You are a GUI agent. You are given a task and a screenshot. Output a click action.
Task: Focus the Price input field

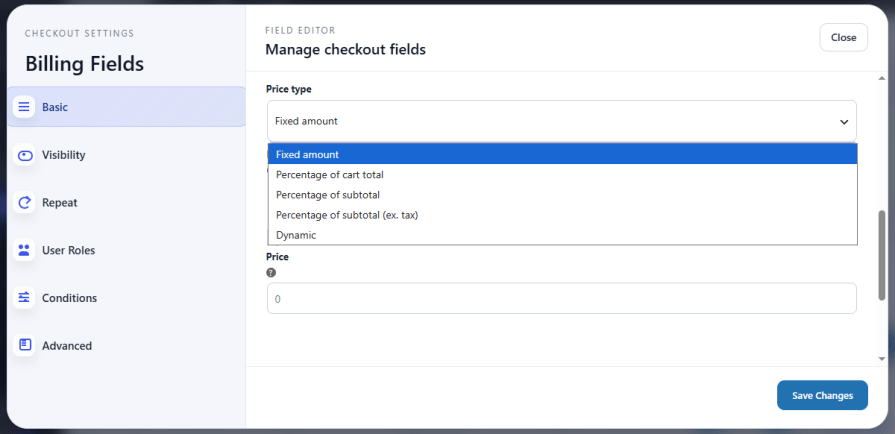click(x=562, y=298)
